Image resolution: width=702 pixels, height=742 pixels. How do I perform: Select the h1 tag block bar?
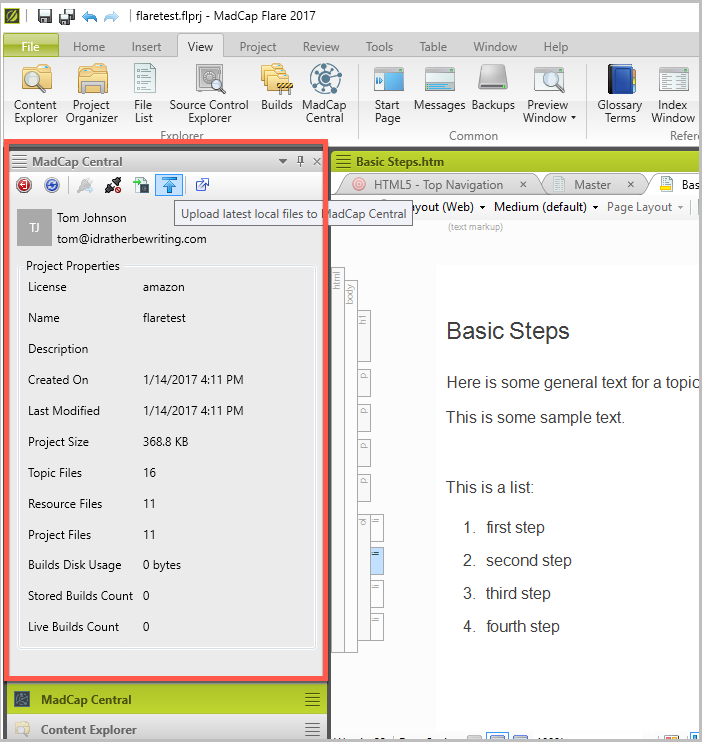[364, 336]
